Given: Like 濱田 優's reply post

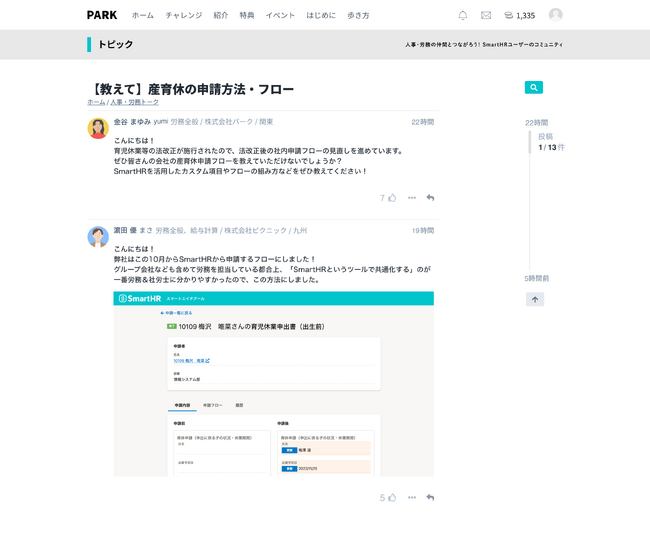Looking at the screenshot, I should tap(392, 497).
